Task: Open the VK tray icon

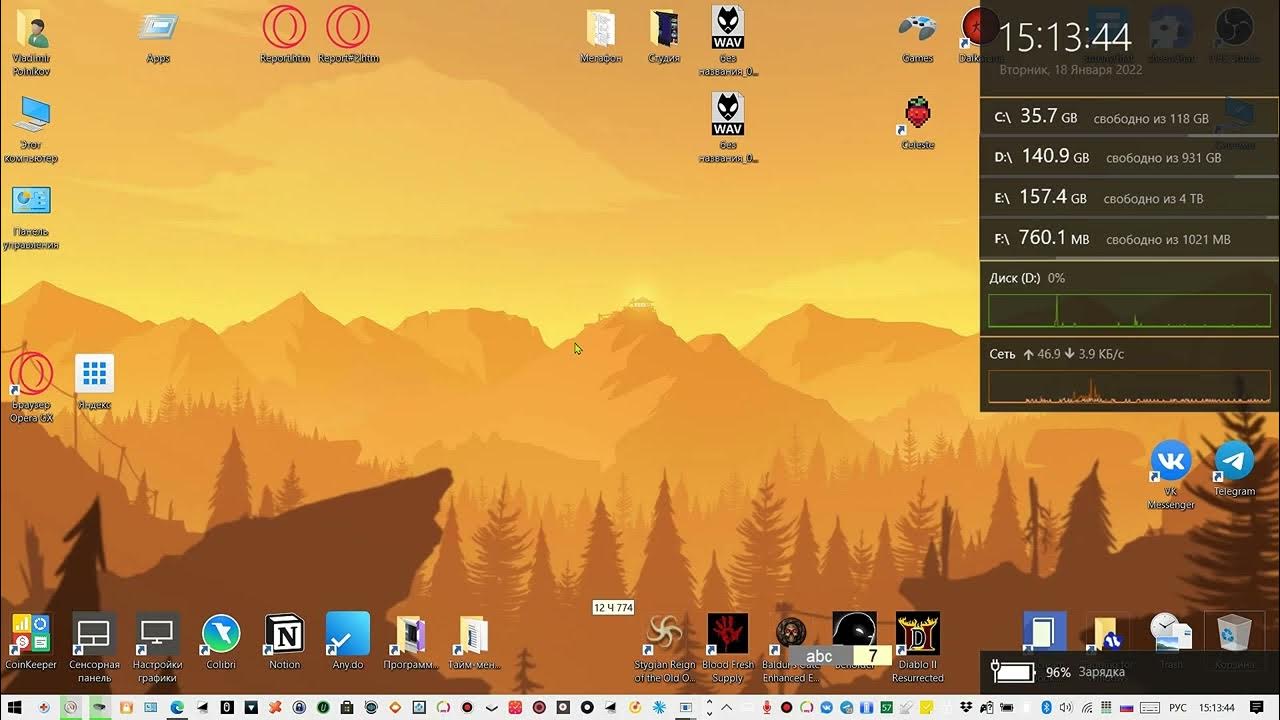Action: [826, 707]
